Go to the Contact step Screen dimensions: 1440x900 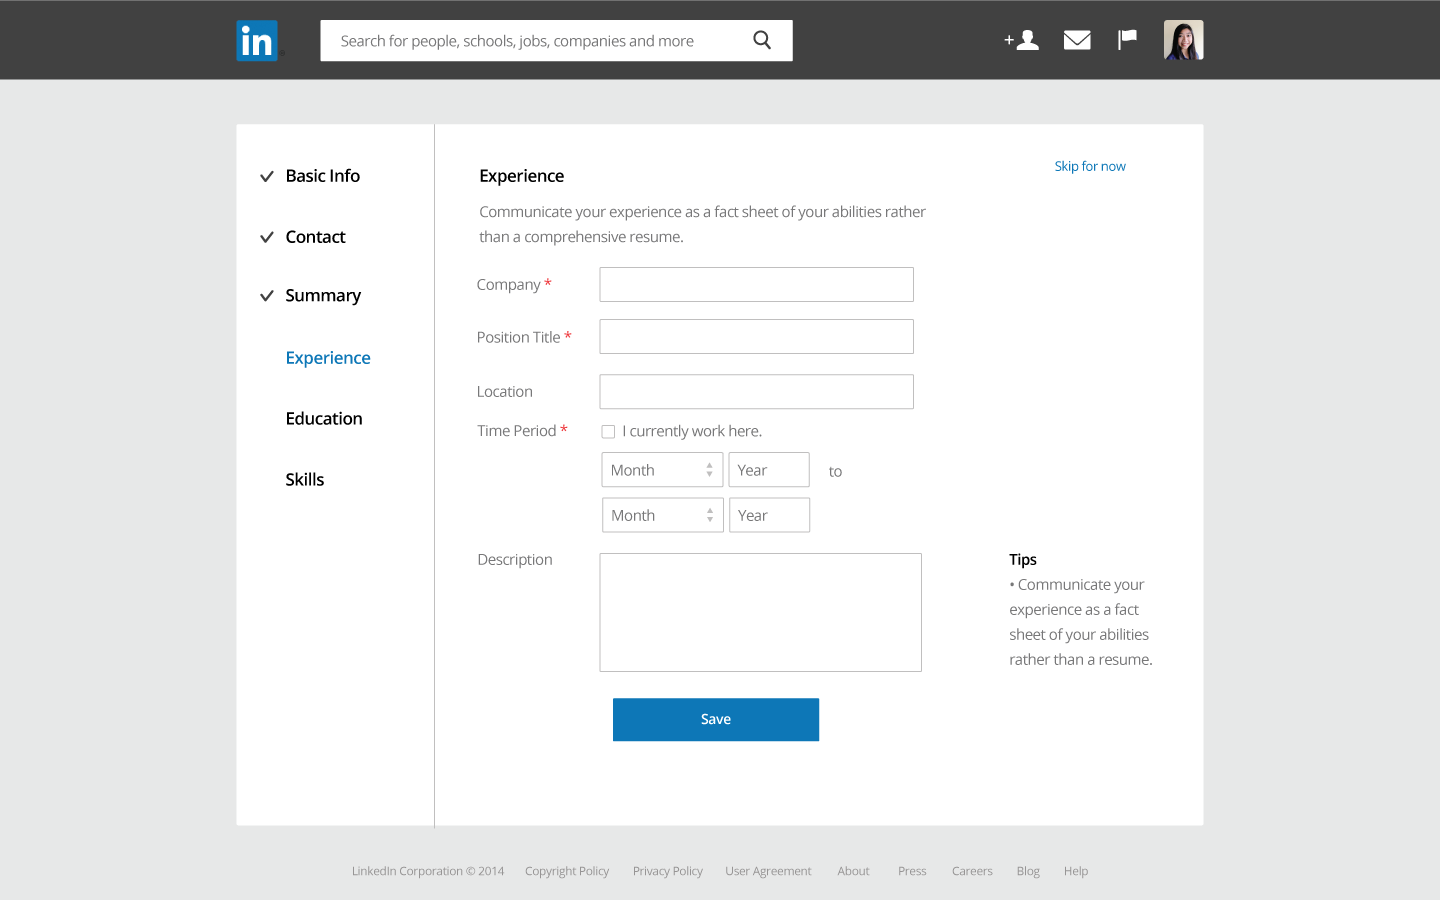(315, 237)
